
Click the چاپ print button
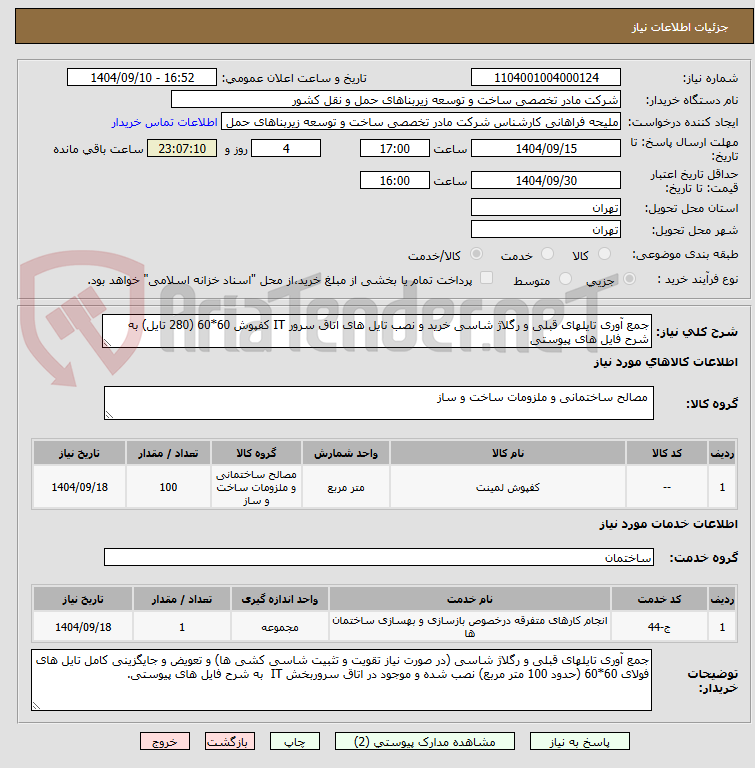[294, 742]
